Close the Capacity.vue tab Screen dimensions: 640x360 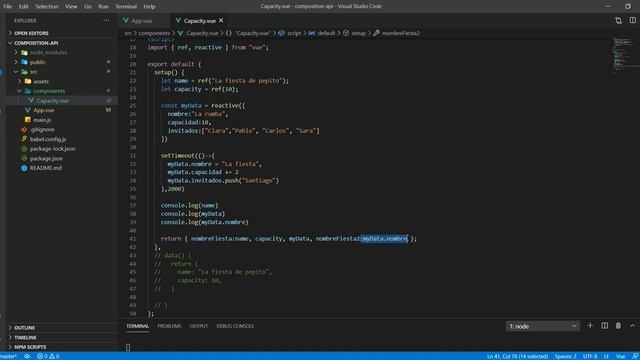coord(221,20)
